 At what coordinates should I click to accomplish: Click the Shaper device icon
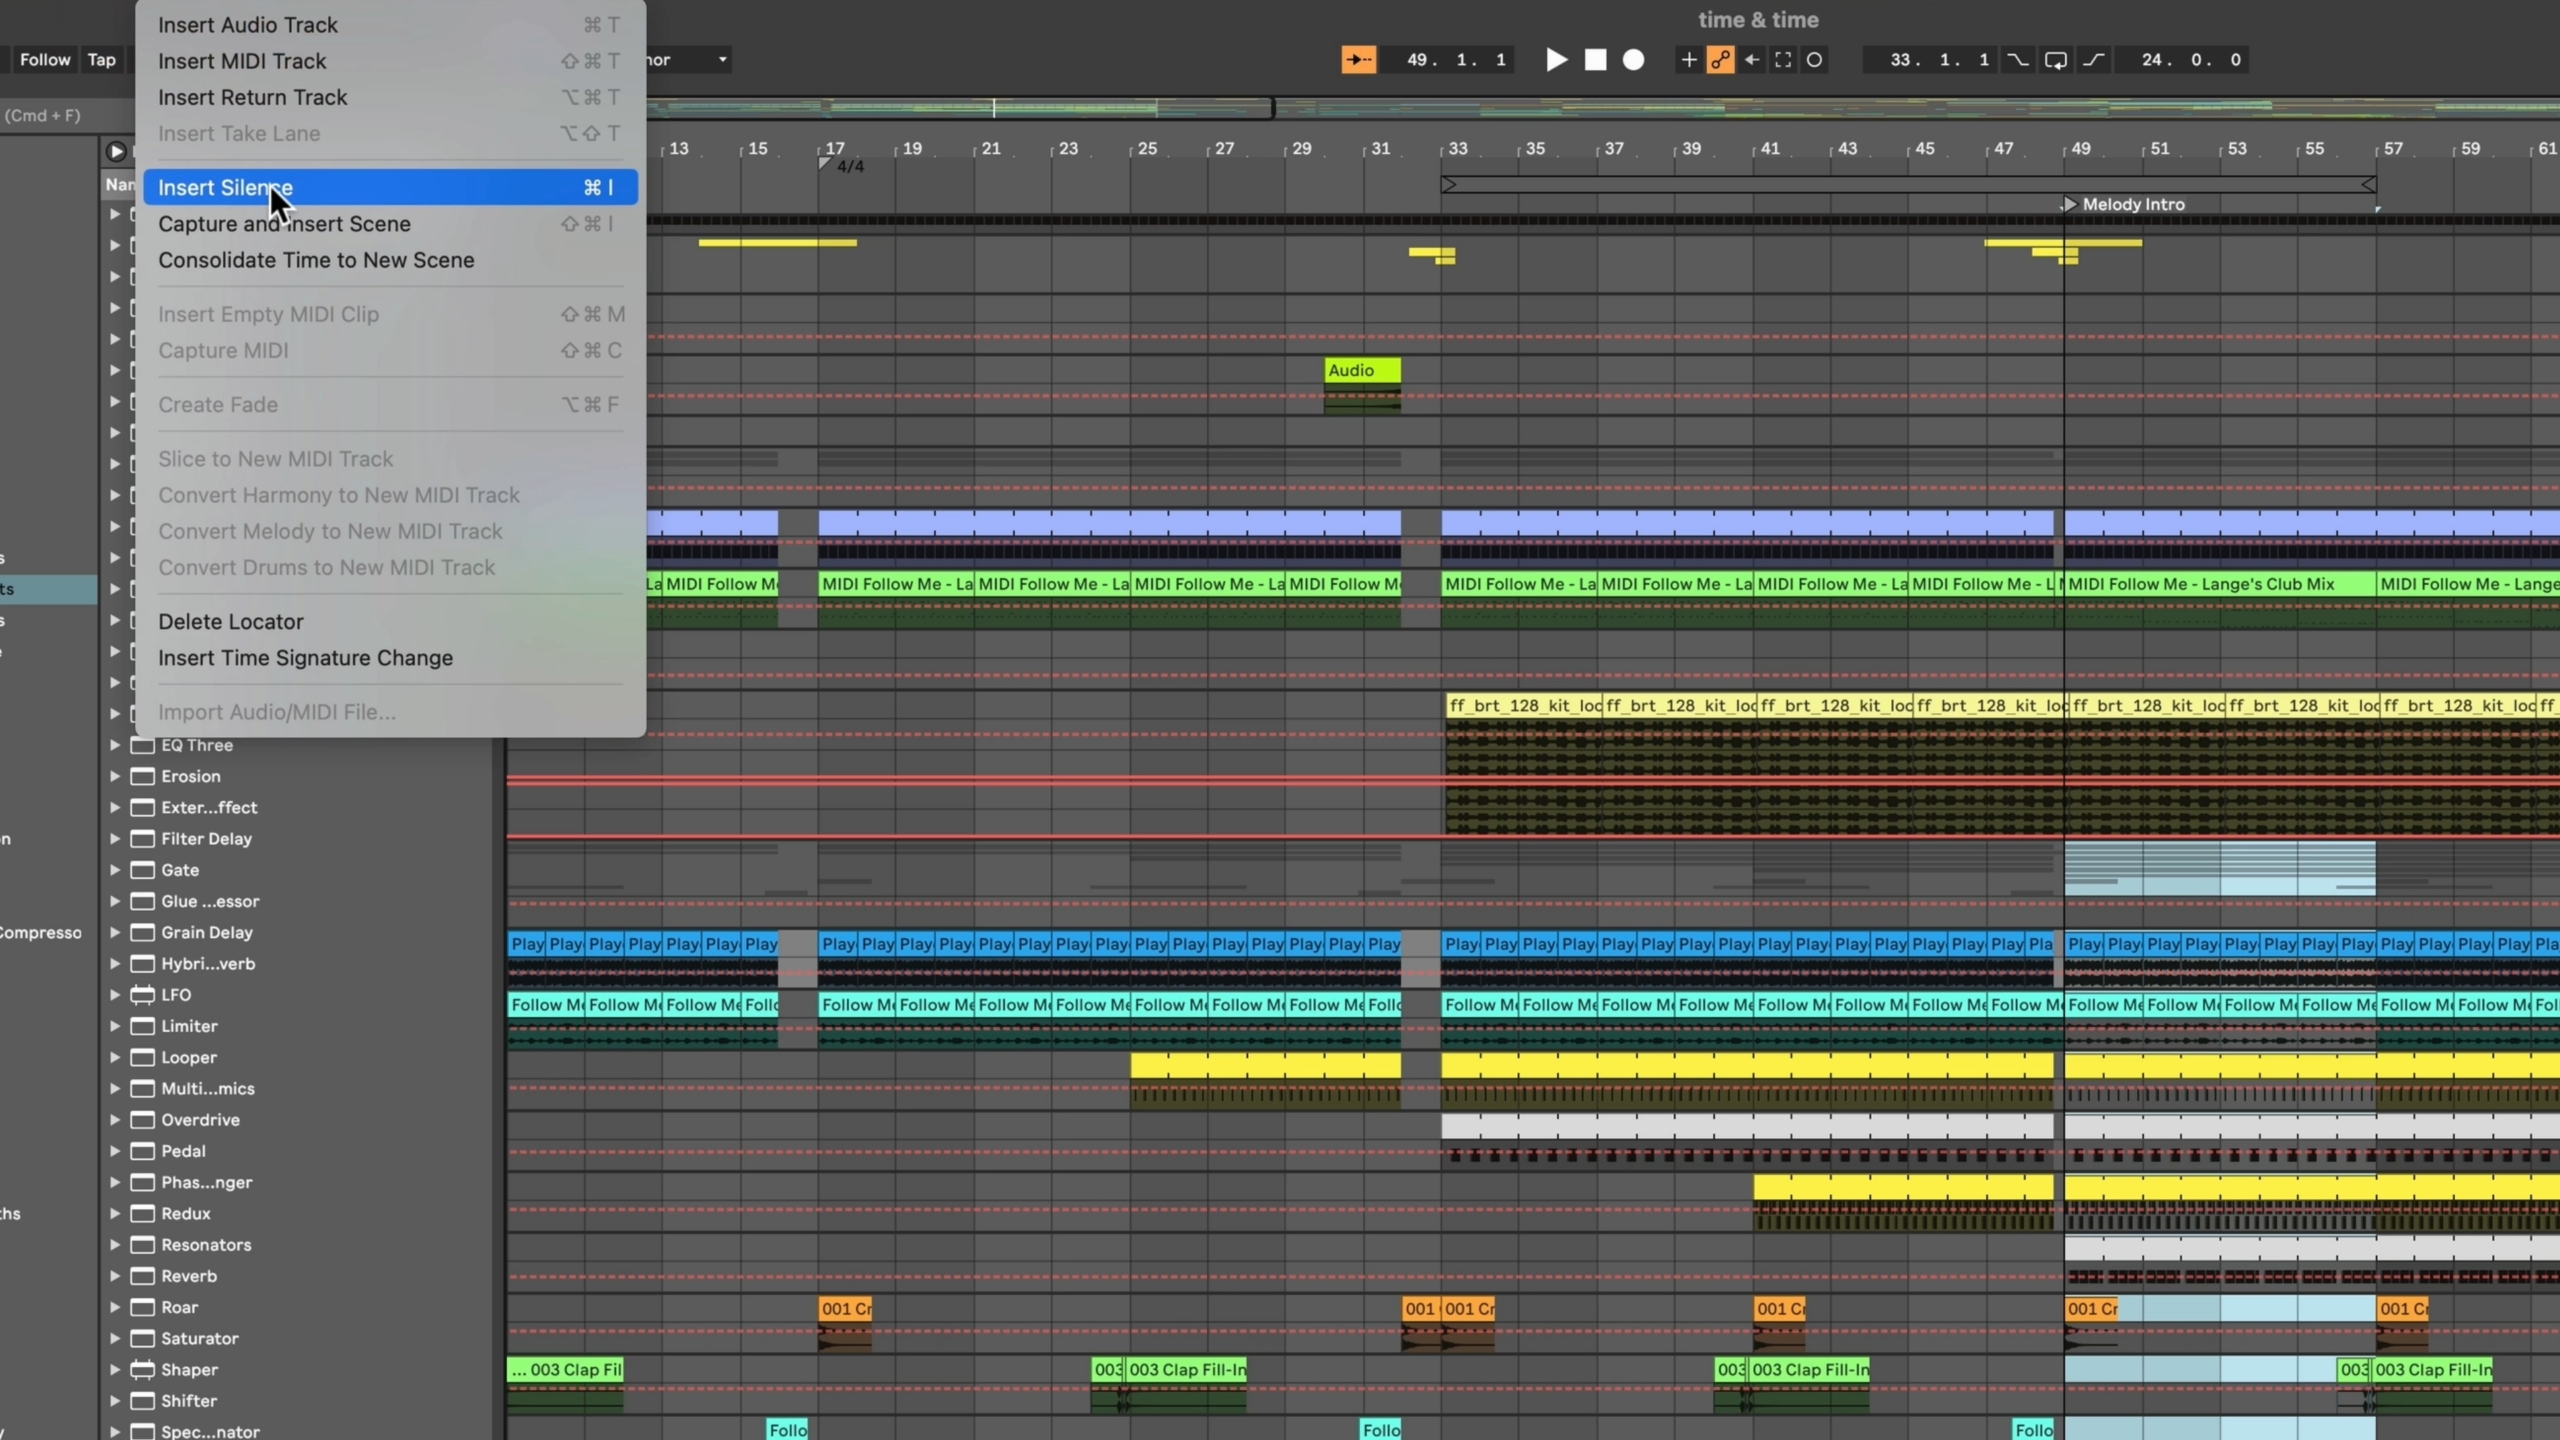(x=143, y=1370)
